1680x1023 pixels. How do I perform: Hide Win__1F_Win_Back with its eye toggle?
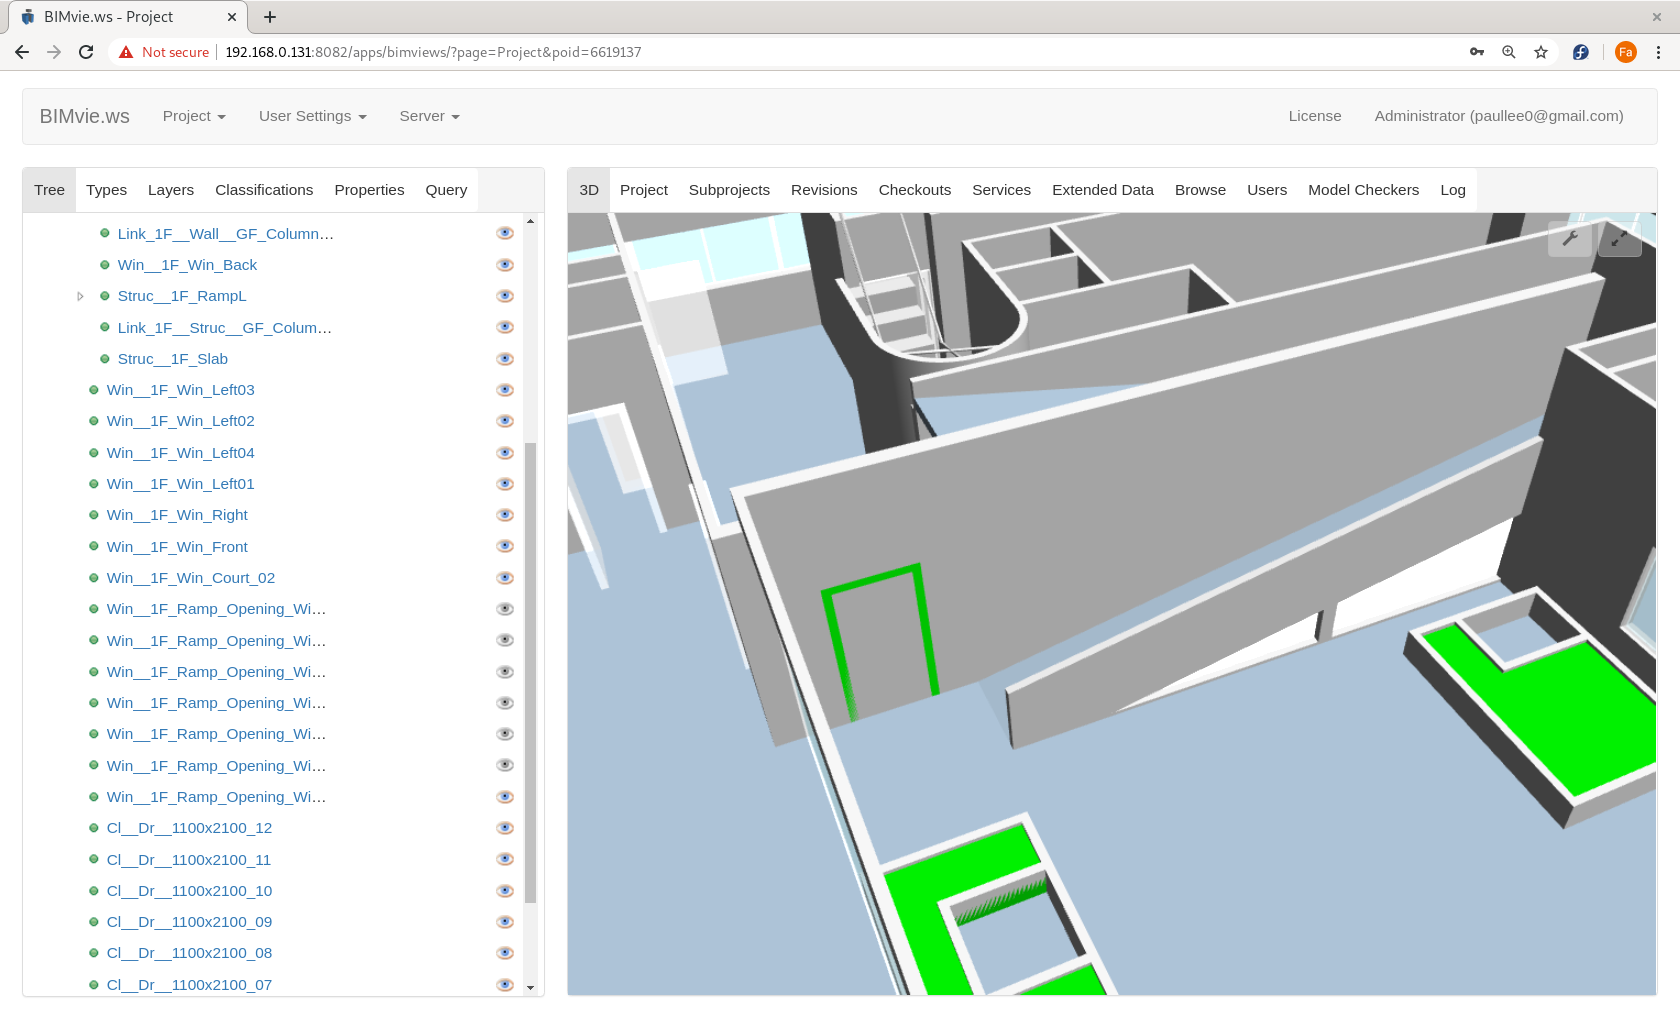click(x=505, y=264)
